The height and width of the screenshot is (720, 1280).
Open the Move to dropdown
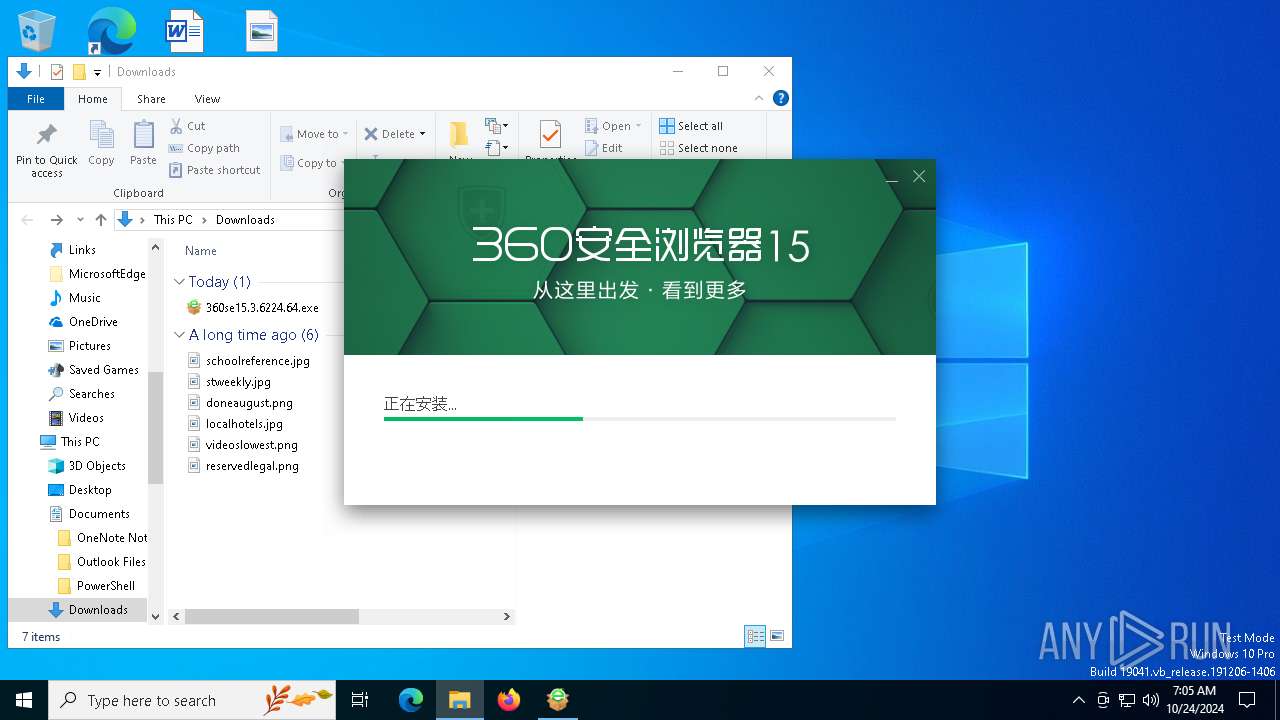[314, 134]
